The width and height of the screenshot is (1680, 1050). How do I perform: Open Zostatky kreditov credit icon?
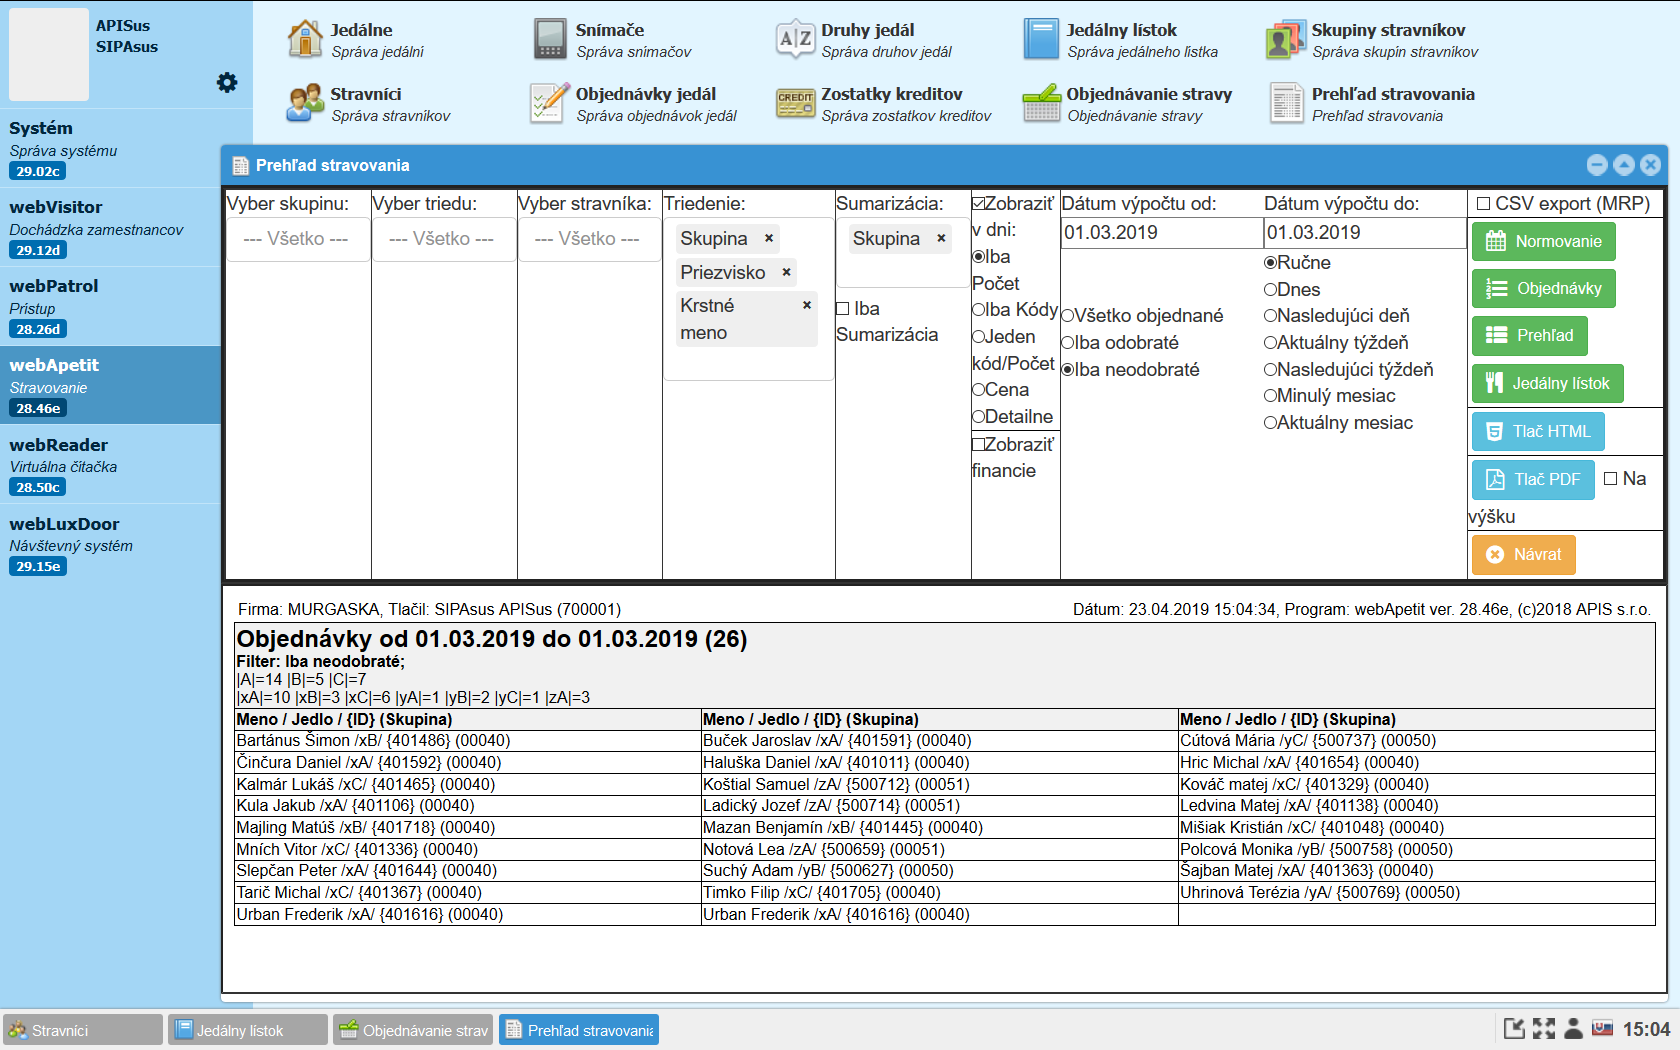tap(795, 103)
